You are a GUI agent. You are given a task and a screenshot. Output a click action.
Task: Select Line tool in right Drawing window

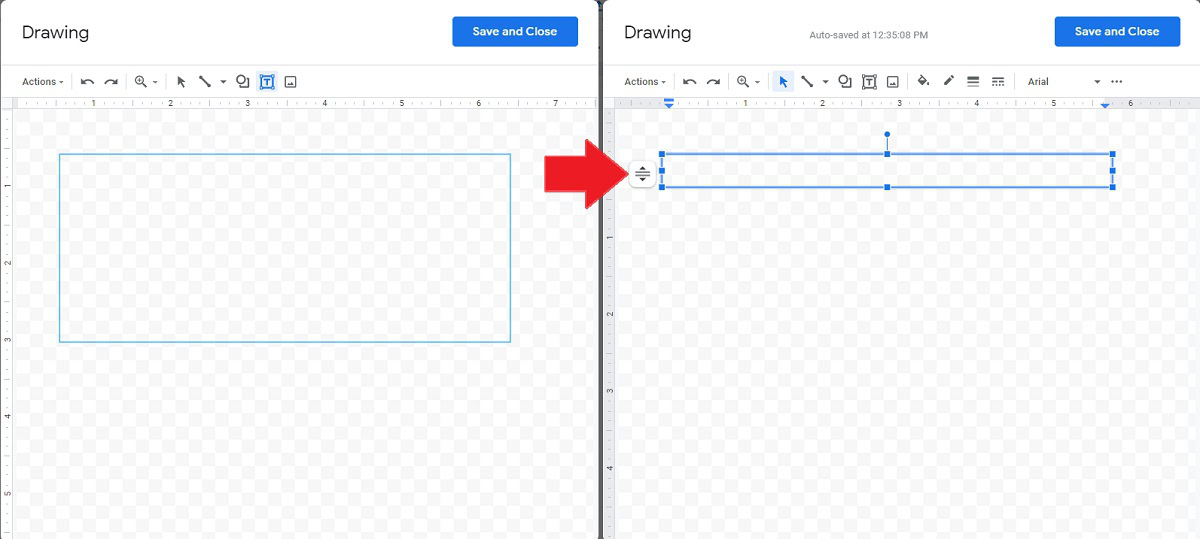click(806, 82)
